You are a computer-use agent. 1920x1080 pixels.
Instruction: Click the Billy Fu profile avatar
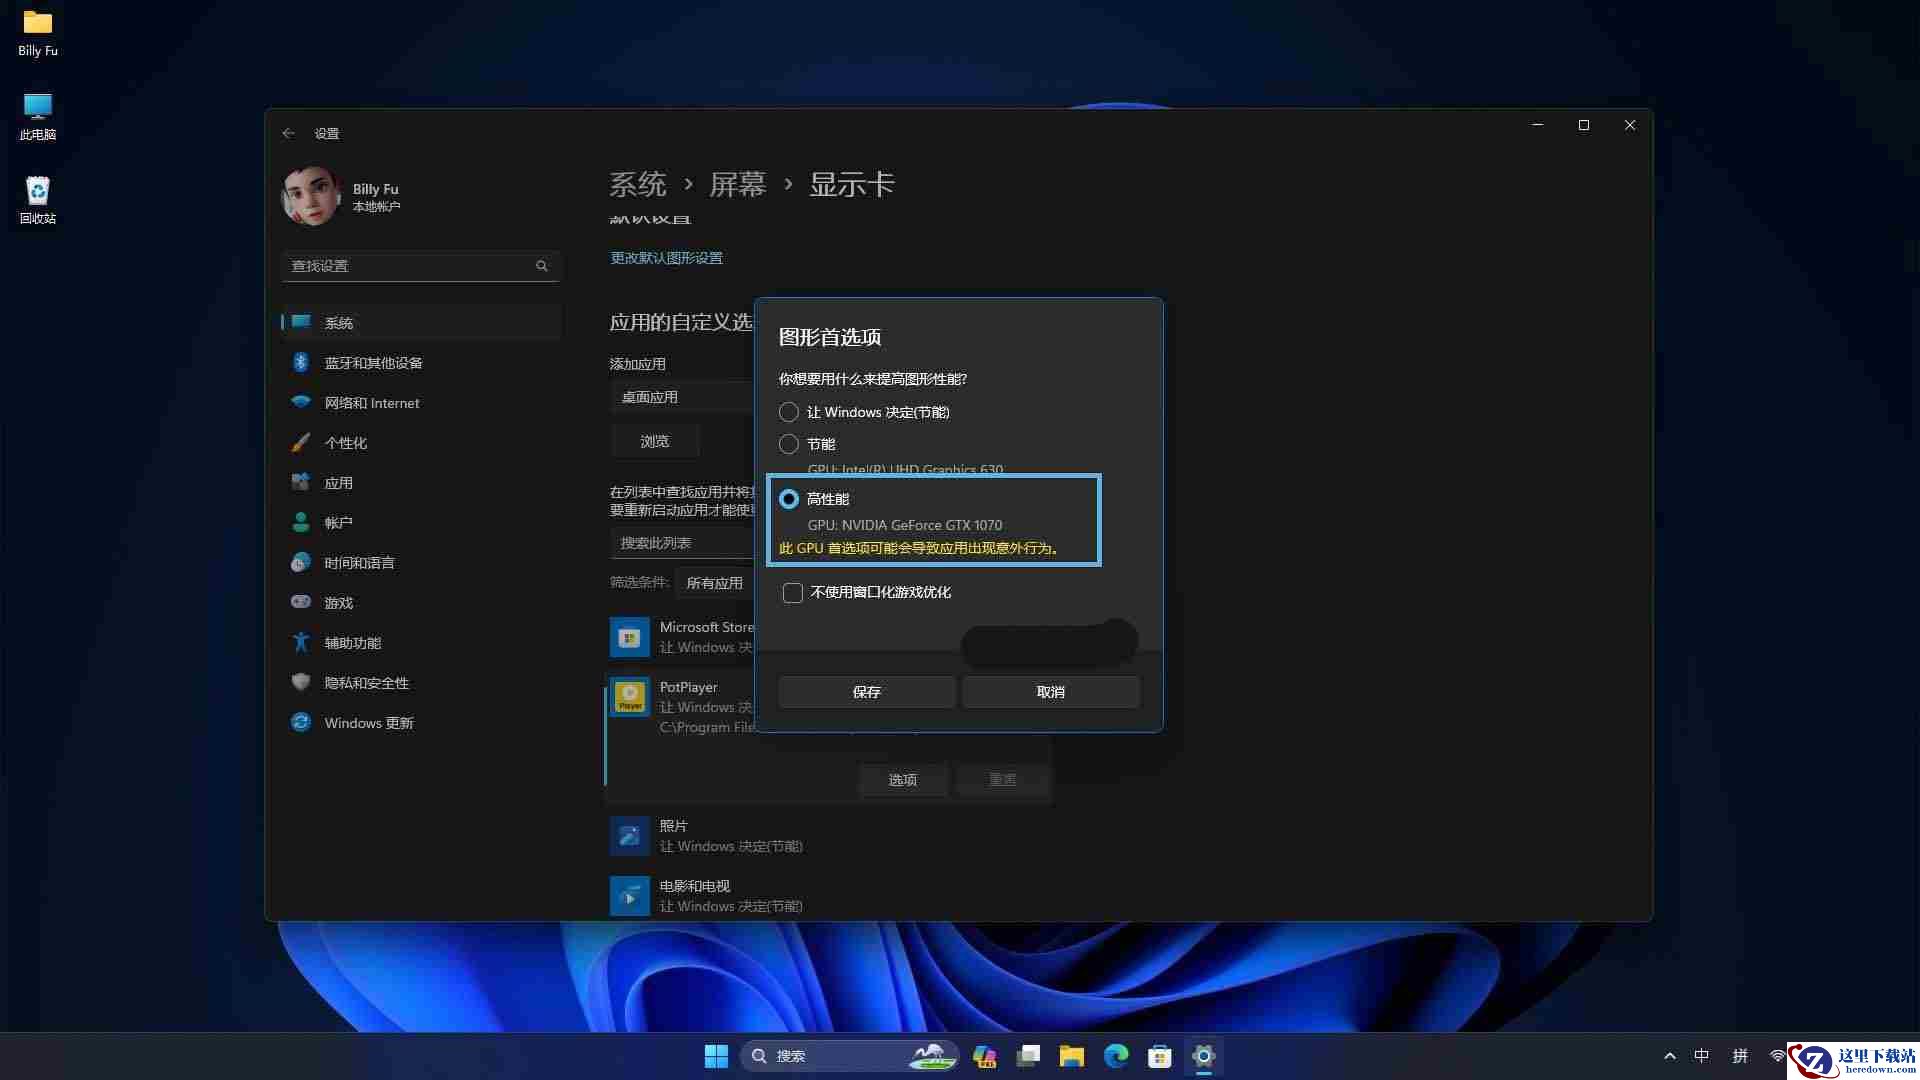pyautogui.click(x=311, y=196)
